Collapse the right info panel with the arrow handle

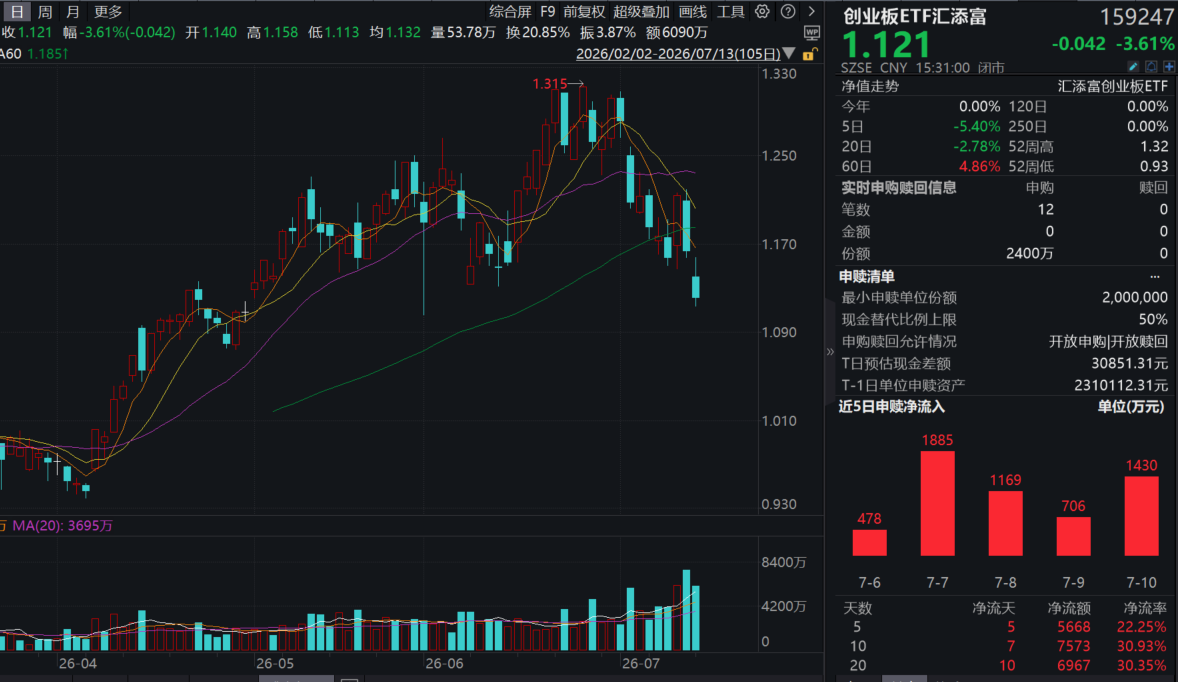click(x=830, y=351)
